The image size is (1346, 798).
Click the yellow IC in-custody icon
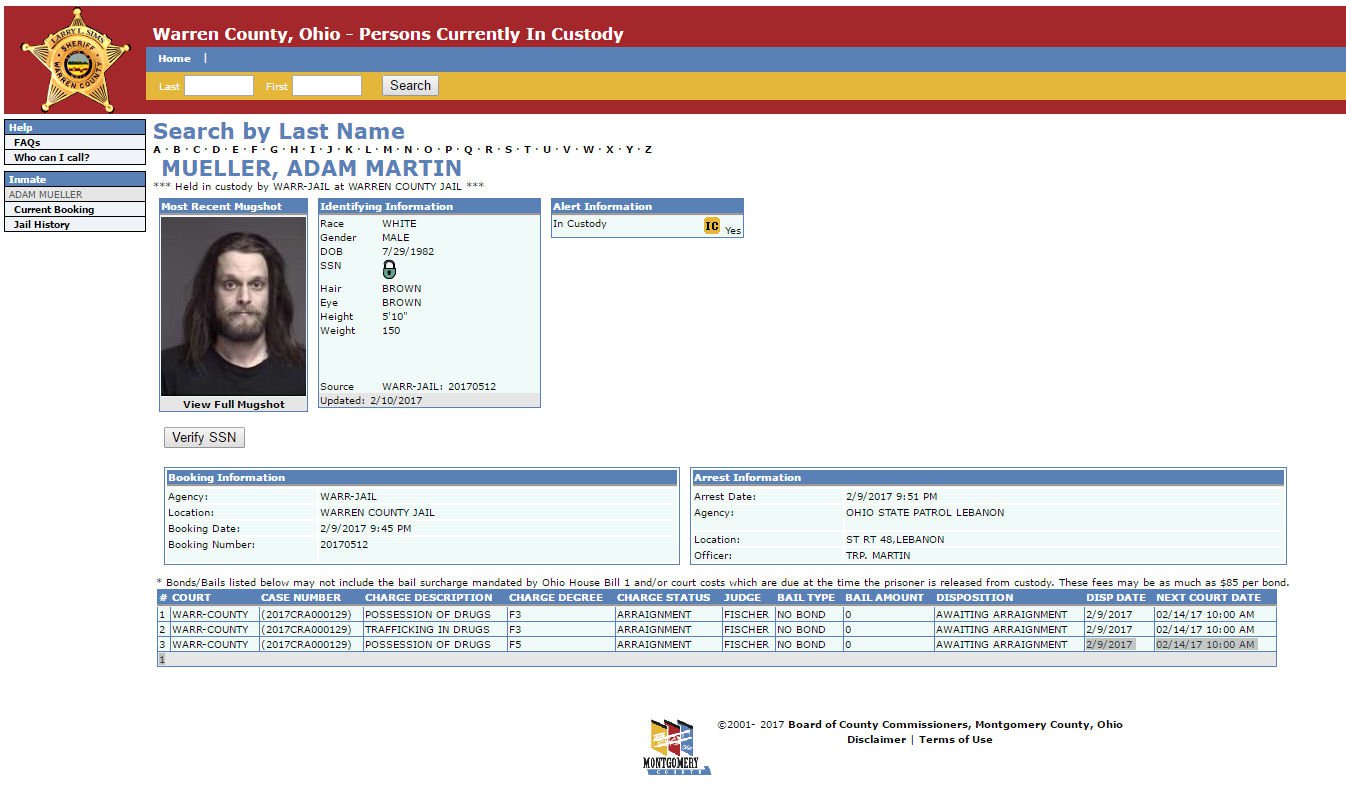tap(711, 226)
